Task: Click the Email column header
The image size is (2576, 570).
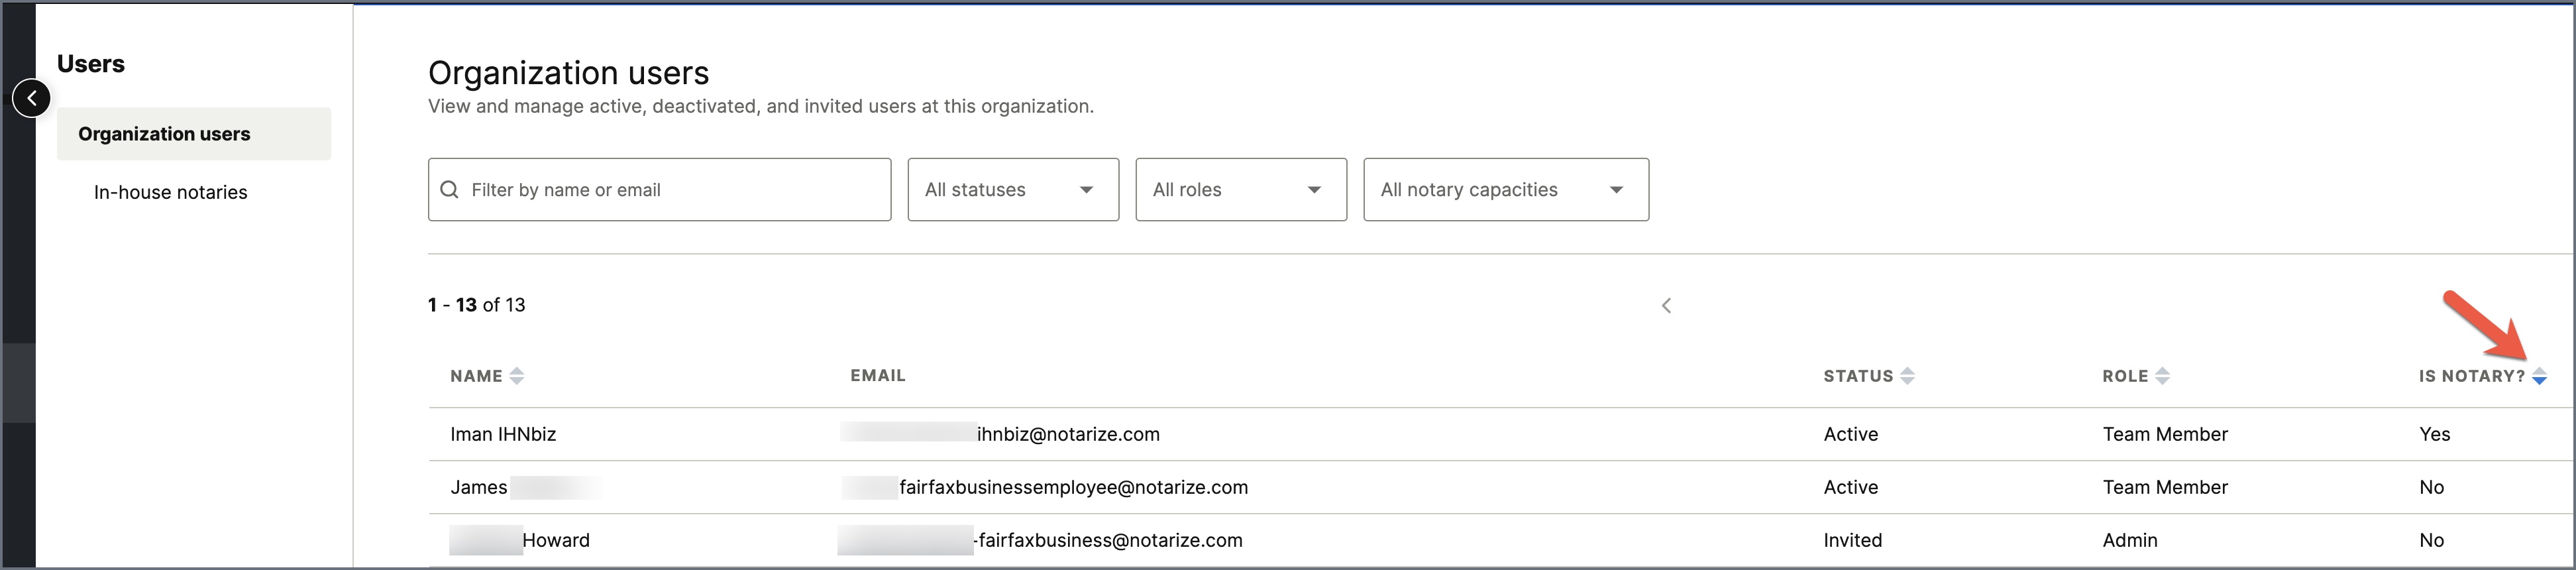Action: tap(877, 376)
